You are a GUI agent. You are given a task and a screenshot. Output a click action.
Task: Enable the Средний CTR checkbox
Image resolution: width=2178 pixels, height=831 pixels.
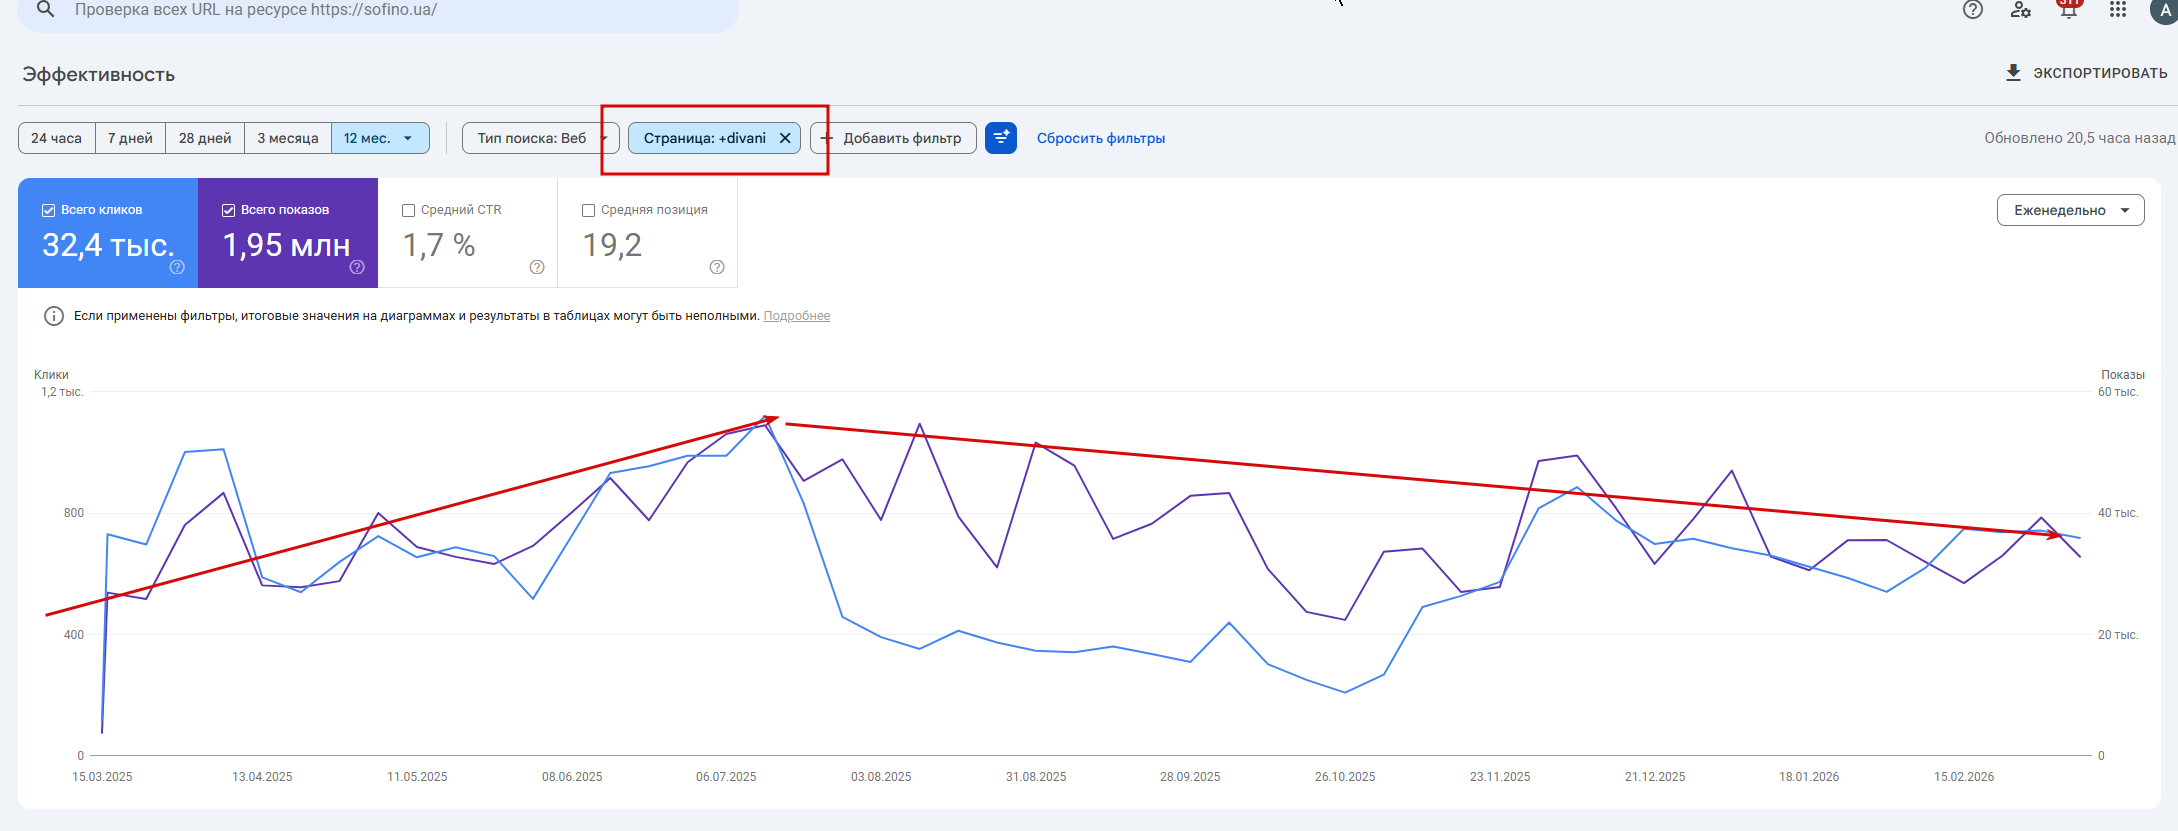click(x=408, y=210)
